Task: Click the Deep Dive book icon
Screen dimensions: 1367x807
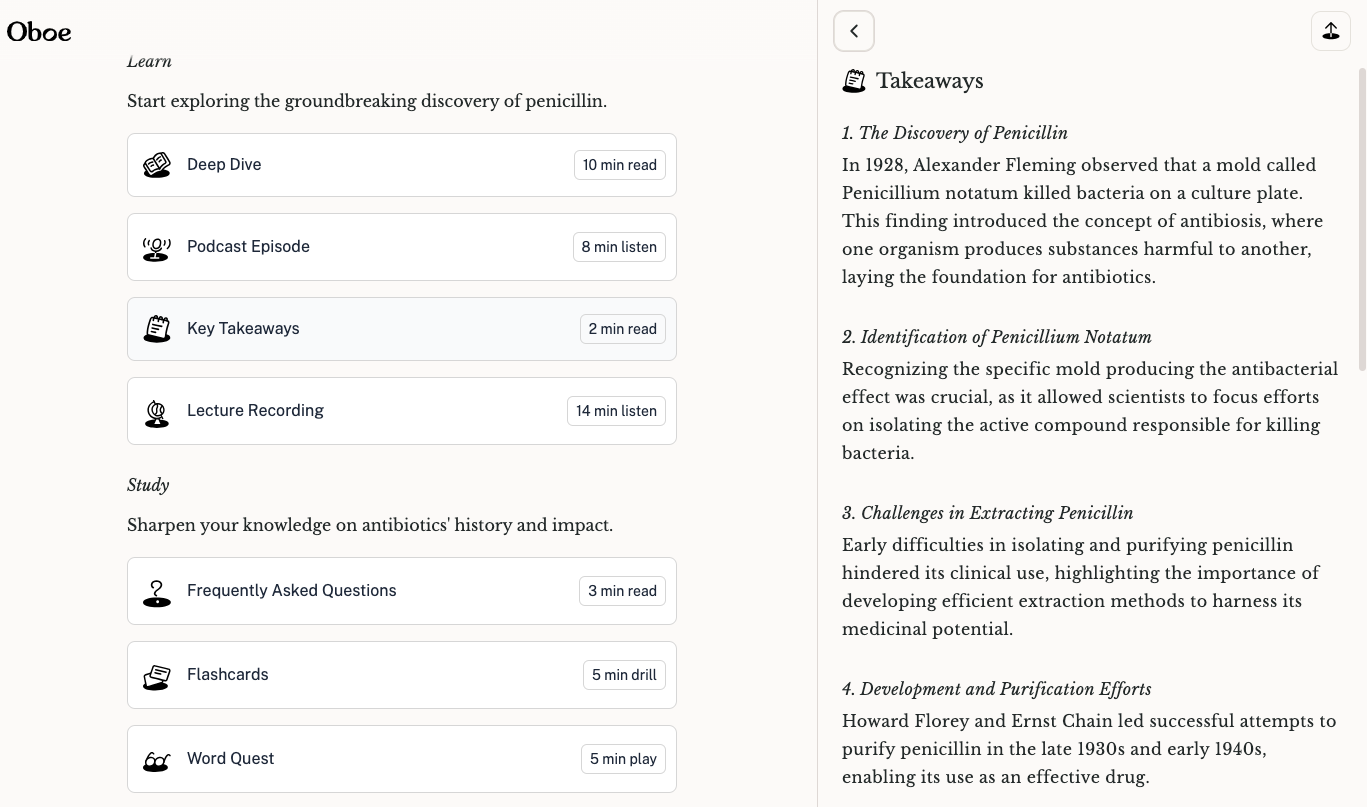Action: 156,165
